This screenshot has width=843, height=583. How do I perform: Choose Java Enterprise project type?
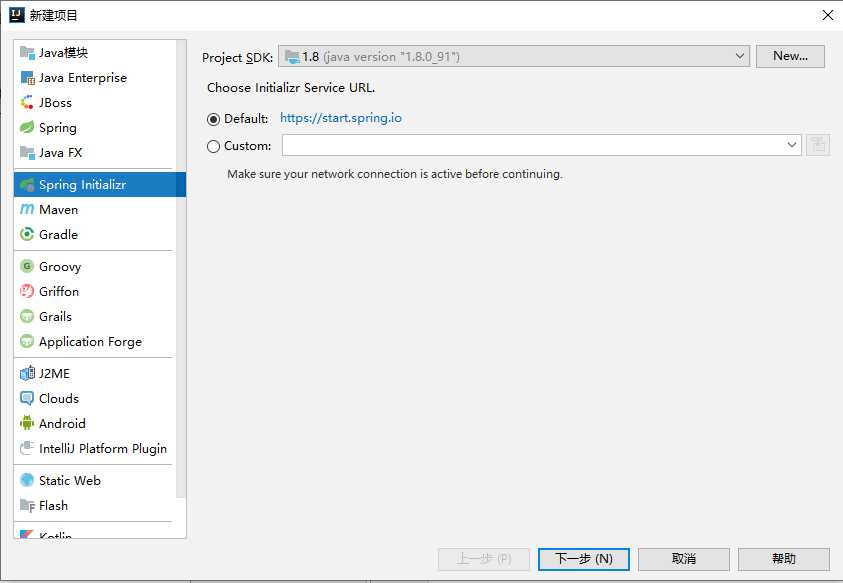95,77
